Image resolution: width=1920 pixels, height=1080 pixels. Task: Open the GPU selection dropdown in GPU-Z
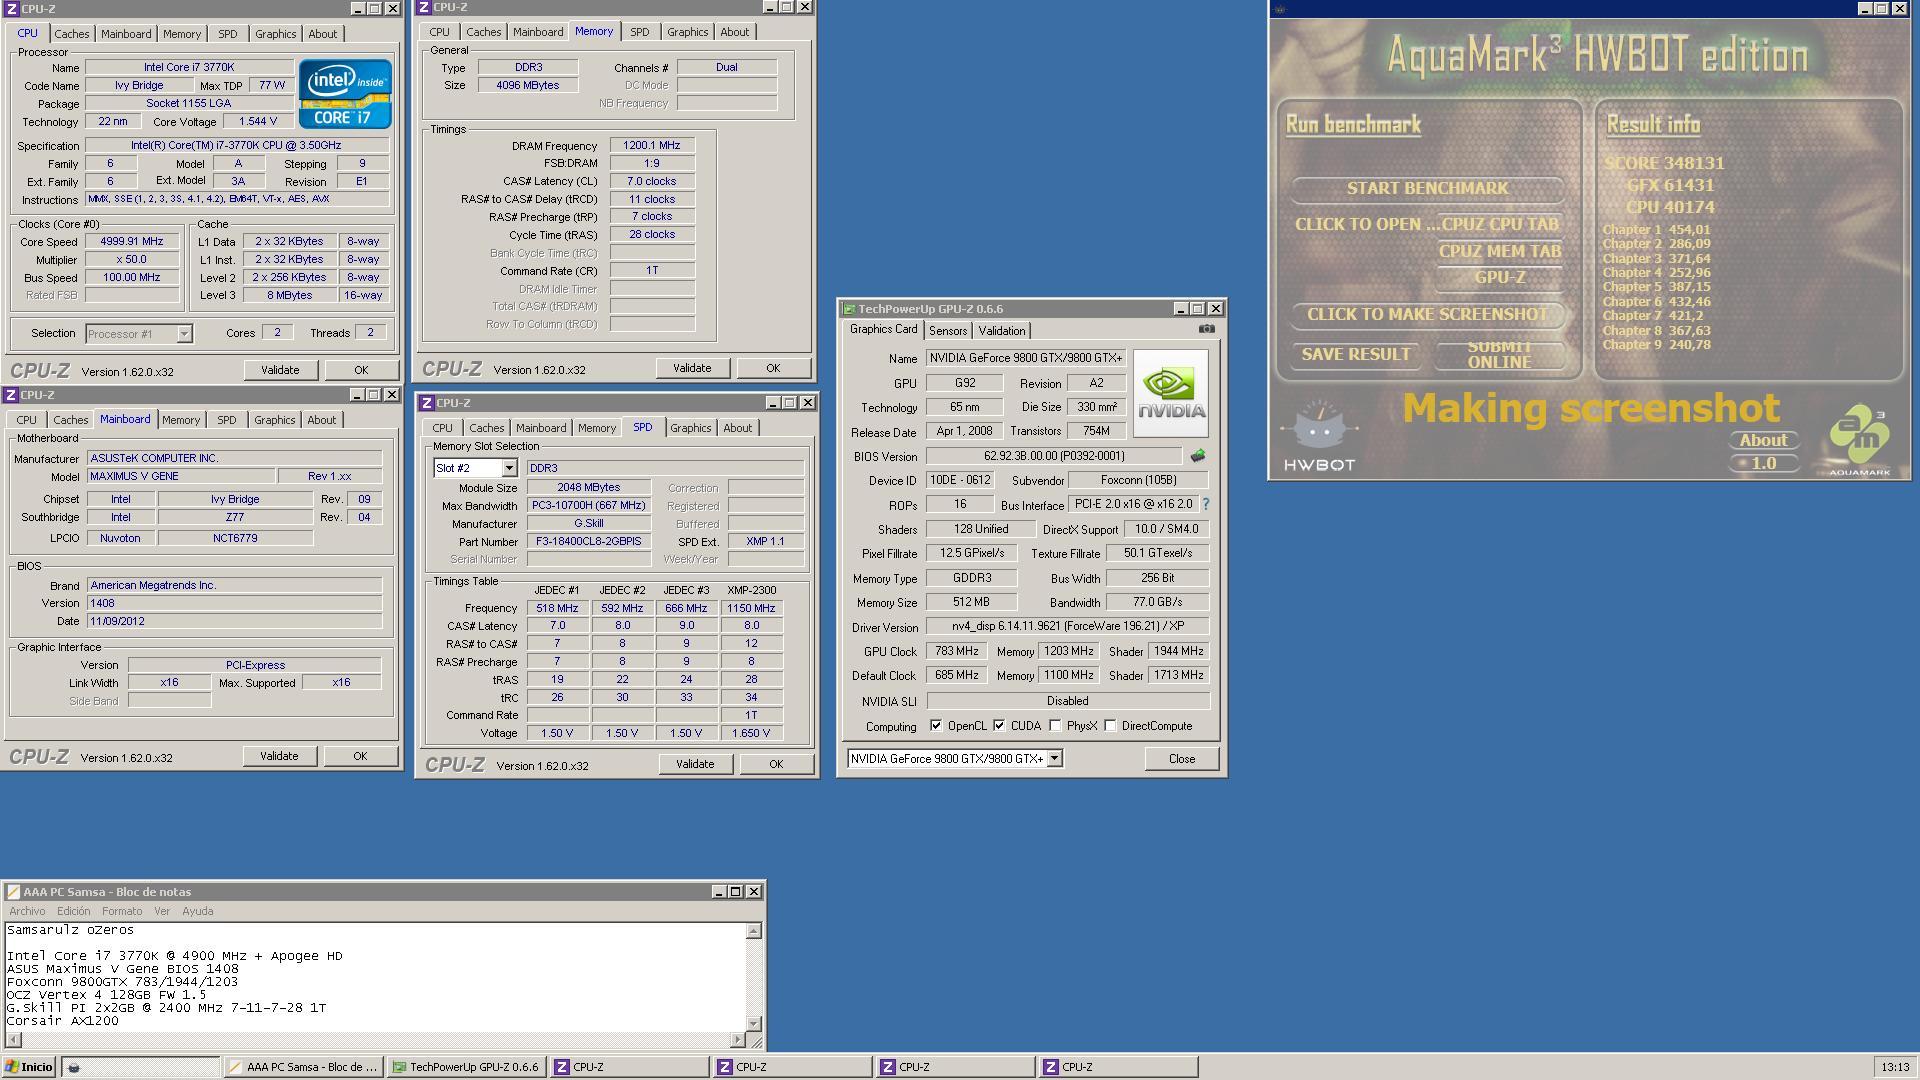pyautogui.click(x=1054, y=759)
